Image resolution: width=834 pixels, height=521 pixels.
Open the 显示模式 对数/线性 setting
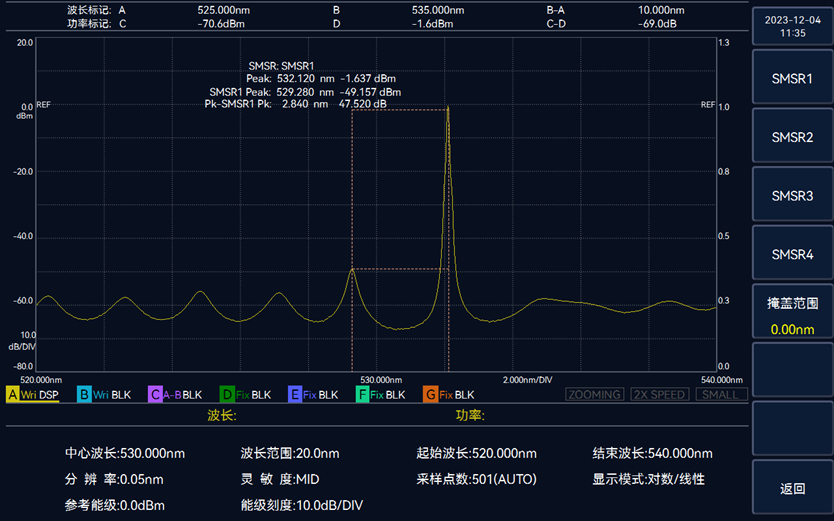click(x=648, y=479)
